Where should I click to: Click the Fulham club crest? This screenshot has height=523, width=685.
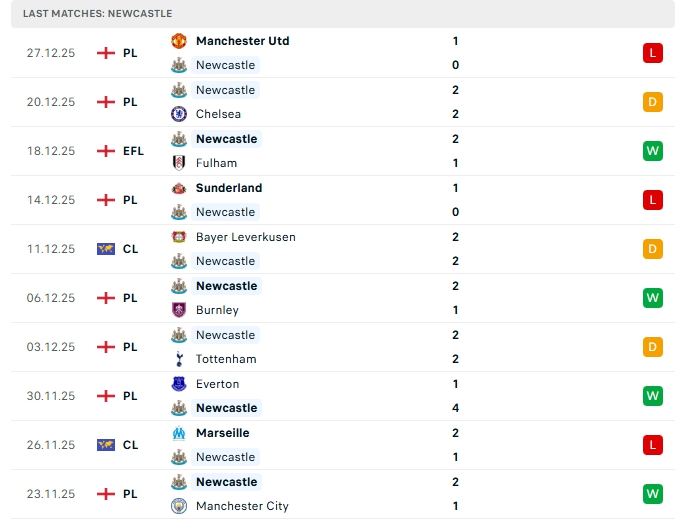pyautogui.click(x=179, y=163)
